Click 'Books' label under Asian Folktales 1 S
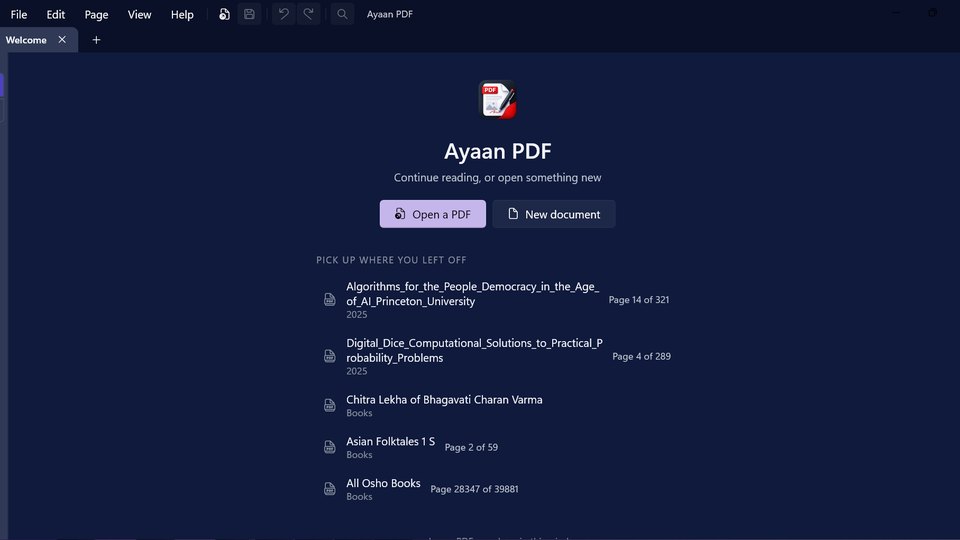 (359, 455)
